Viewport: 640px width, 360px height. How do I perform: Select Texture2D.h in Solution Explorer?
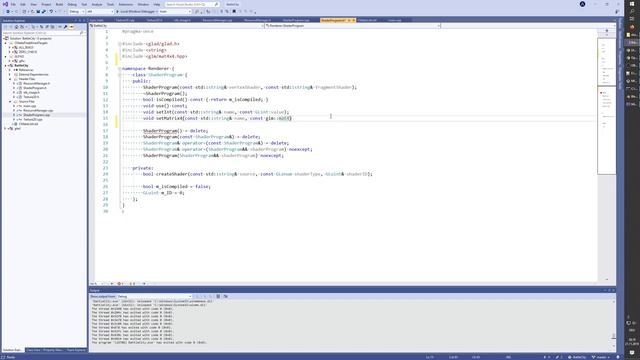click(x=31, y=97)
